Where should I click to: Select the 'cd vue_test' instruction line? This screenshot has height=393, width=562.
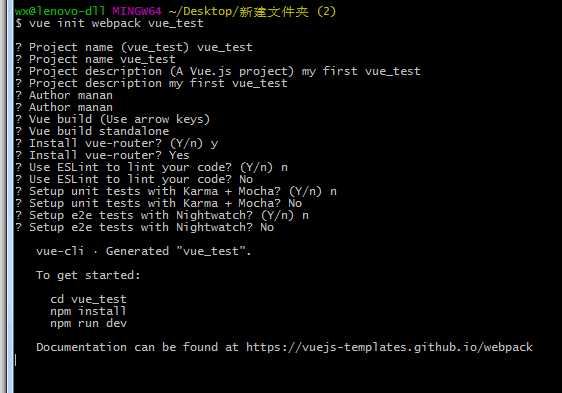tap(88, 299)
